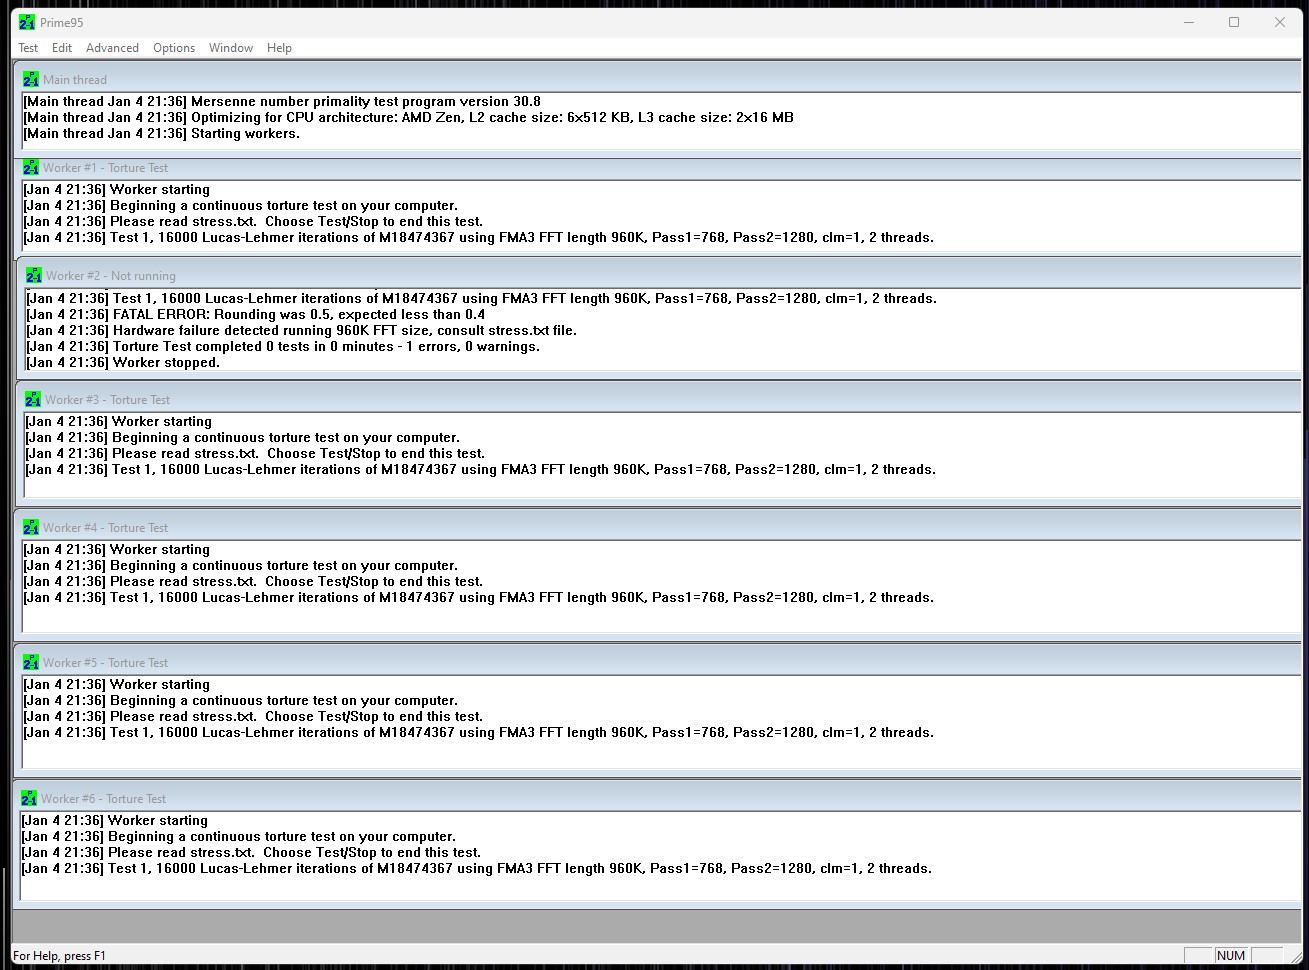
Task: Click 'Beginning a continuous torture test' in Worker #3
Action: (243, 437)
